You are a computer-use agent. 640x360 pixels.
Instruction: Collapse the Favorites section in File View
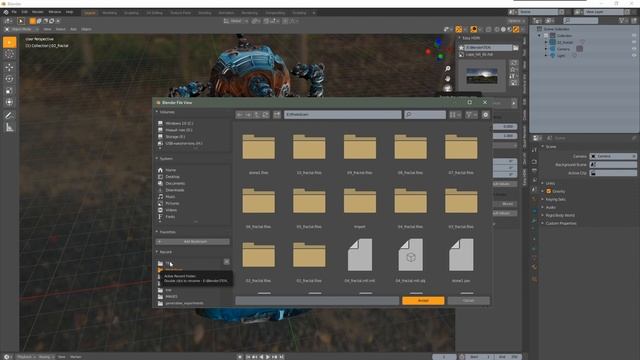[157, 232]
